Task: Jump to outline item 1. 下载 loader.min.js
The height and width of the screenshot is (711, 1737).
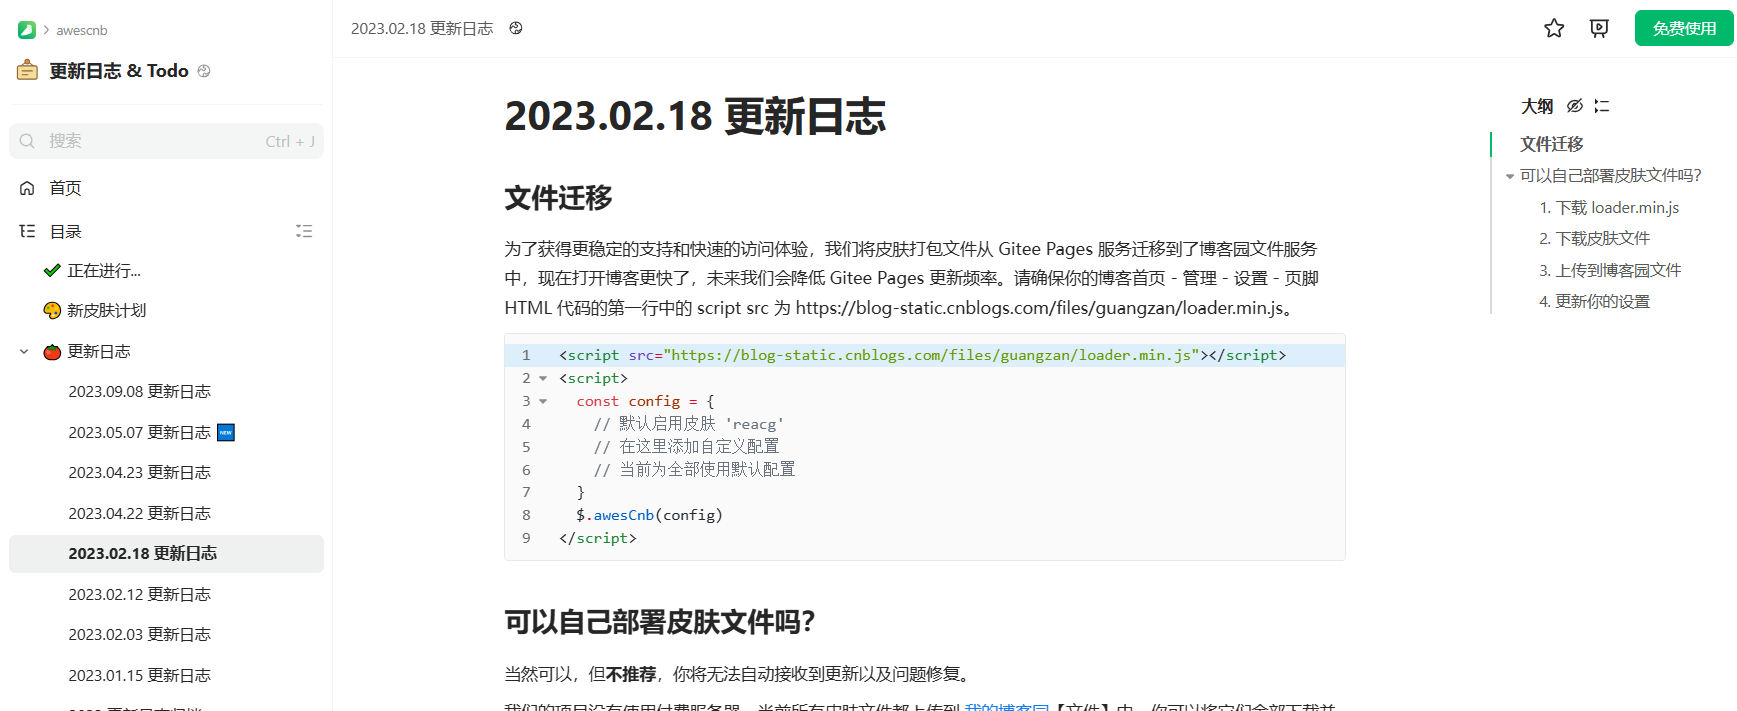Action: pyautogui.click(x=1609, y=208)
